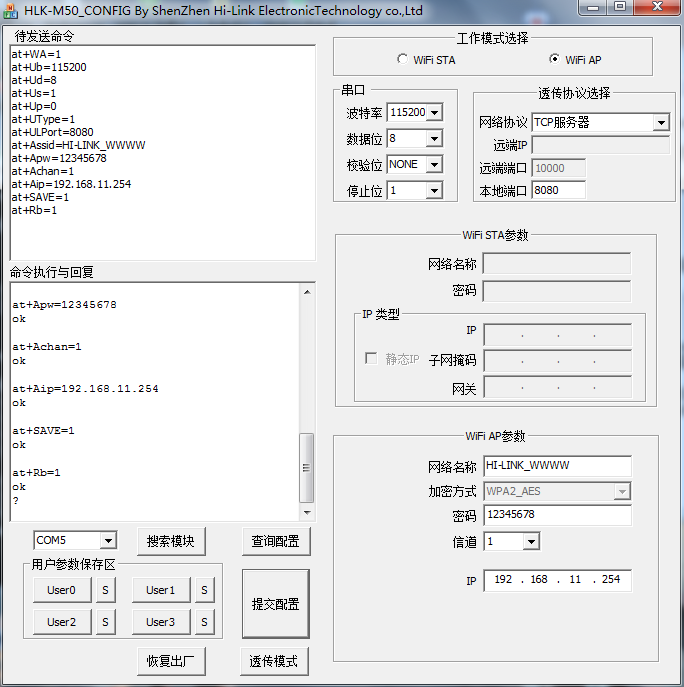This screenshot has width=684, height=687.
Task: Switch to transparent transmission mode
Action: coord(275,661)
